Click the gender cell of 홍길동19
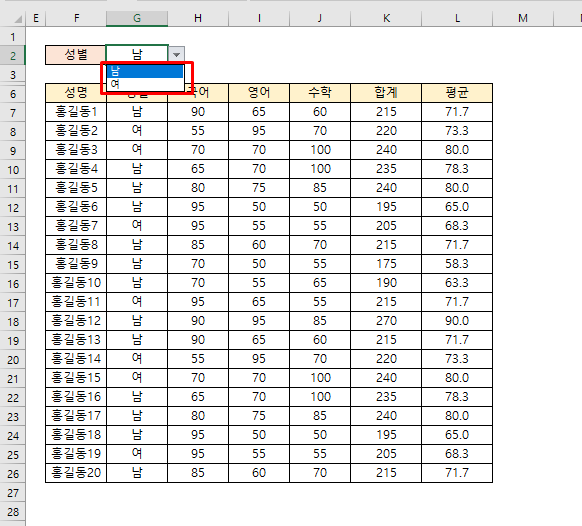The width and height of the screenshot is (582, 526). coord(137,454)
